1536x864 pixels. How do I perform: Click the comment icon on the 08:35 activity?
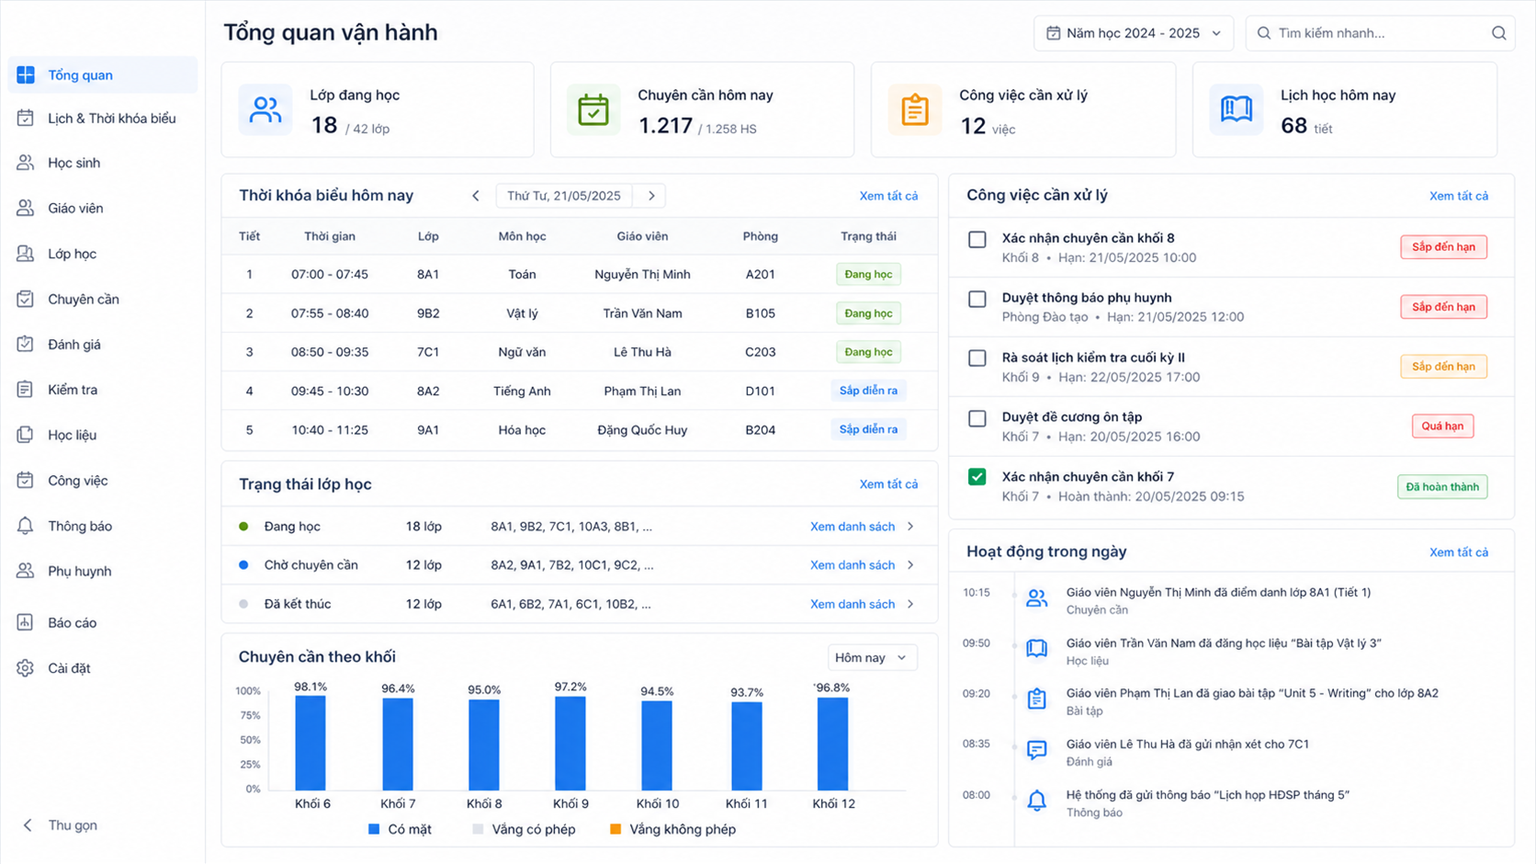click(1037, 750)
